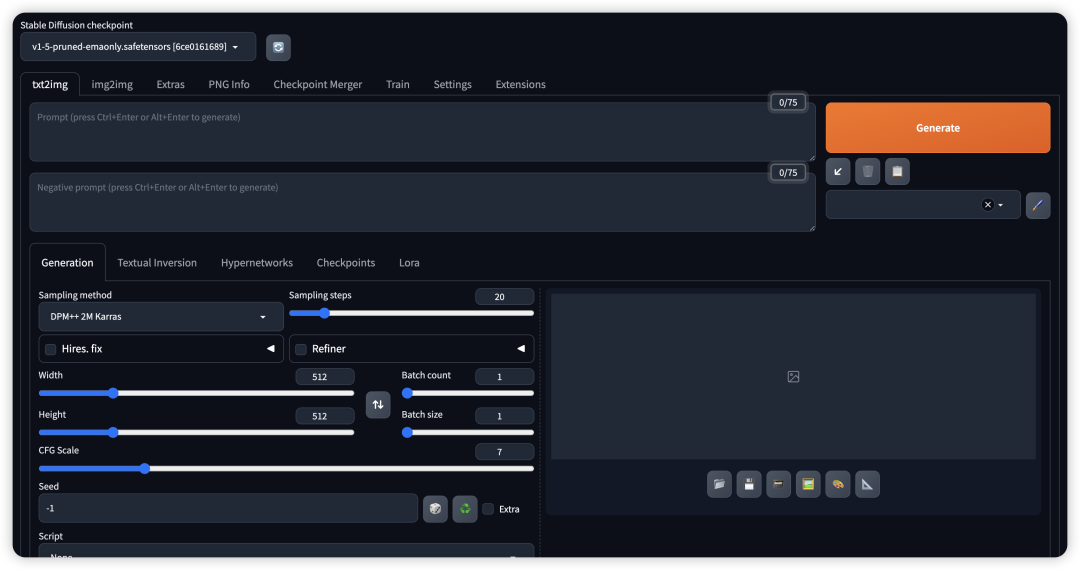
Task: Enable the Hires. fix checkbox
Action: point(51,350)
